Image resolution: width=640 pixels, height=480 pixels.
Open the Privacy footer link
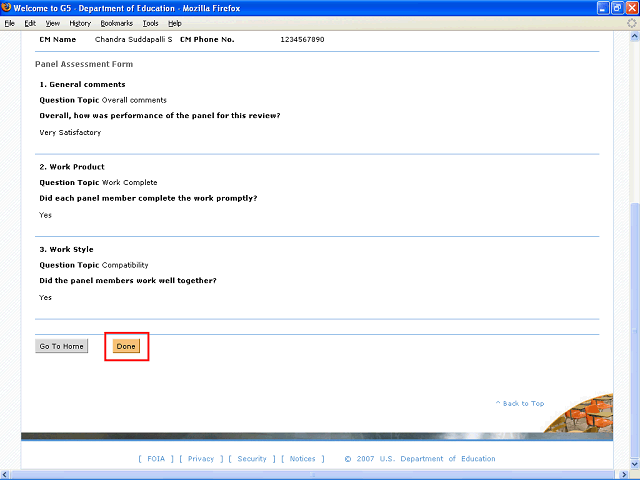(x=201, y=459)
